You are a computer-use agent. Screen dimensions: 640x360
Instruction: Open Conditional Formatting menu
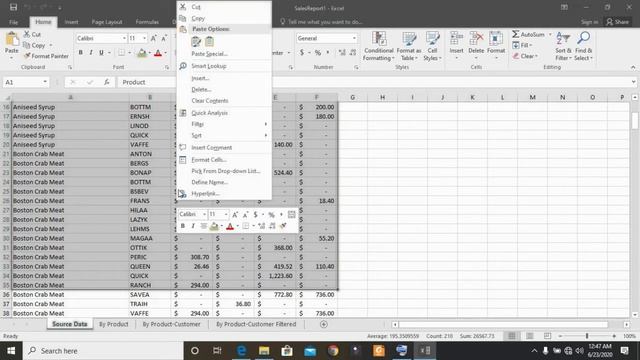[x=378, y=46]
